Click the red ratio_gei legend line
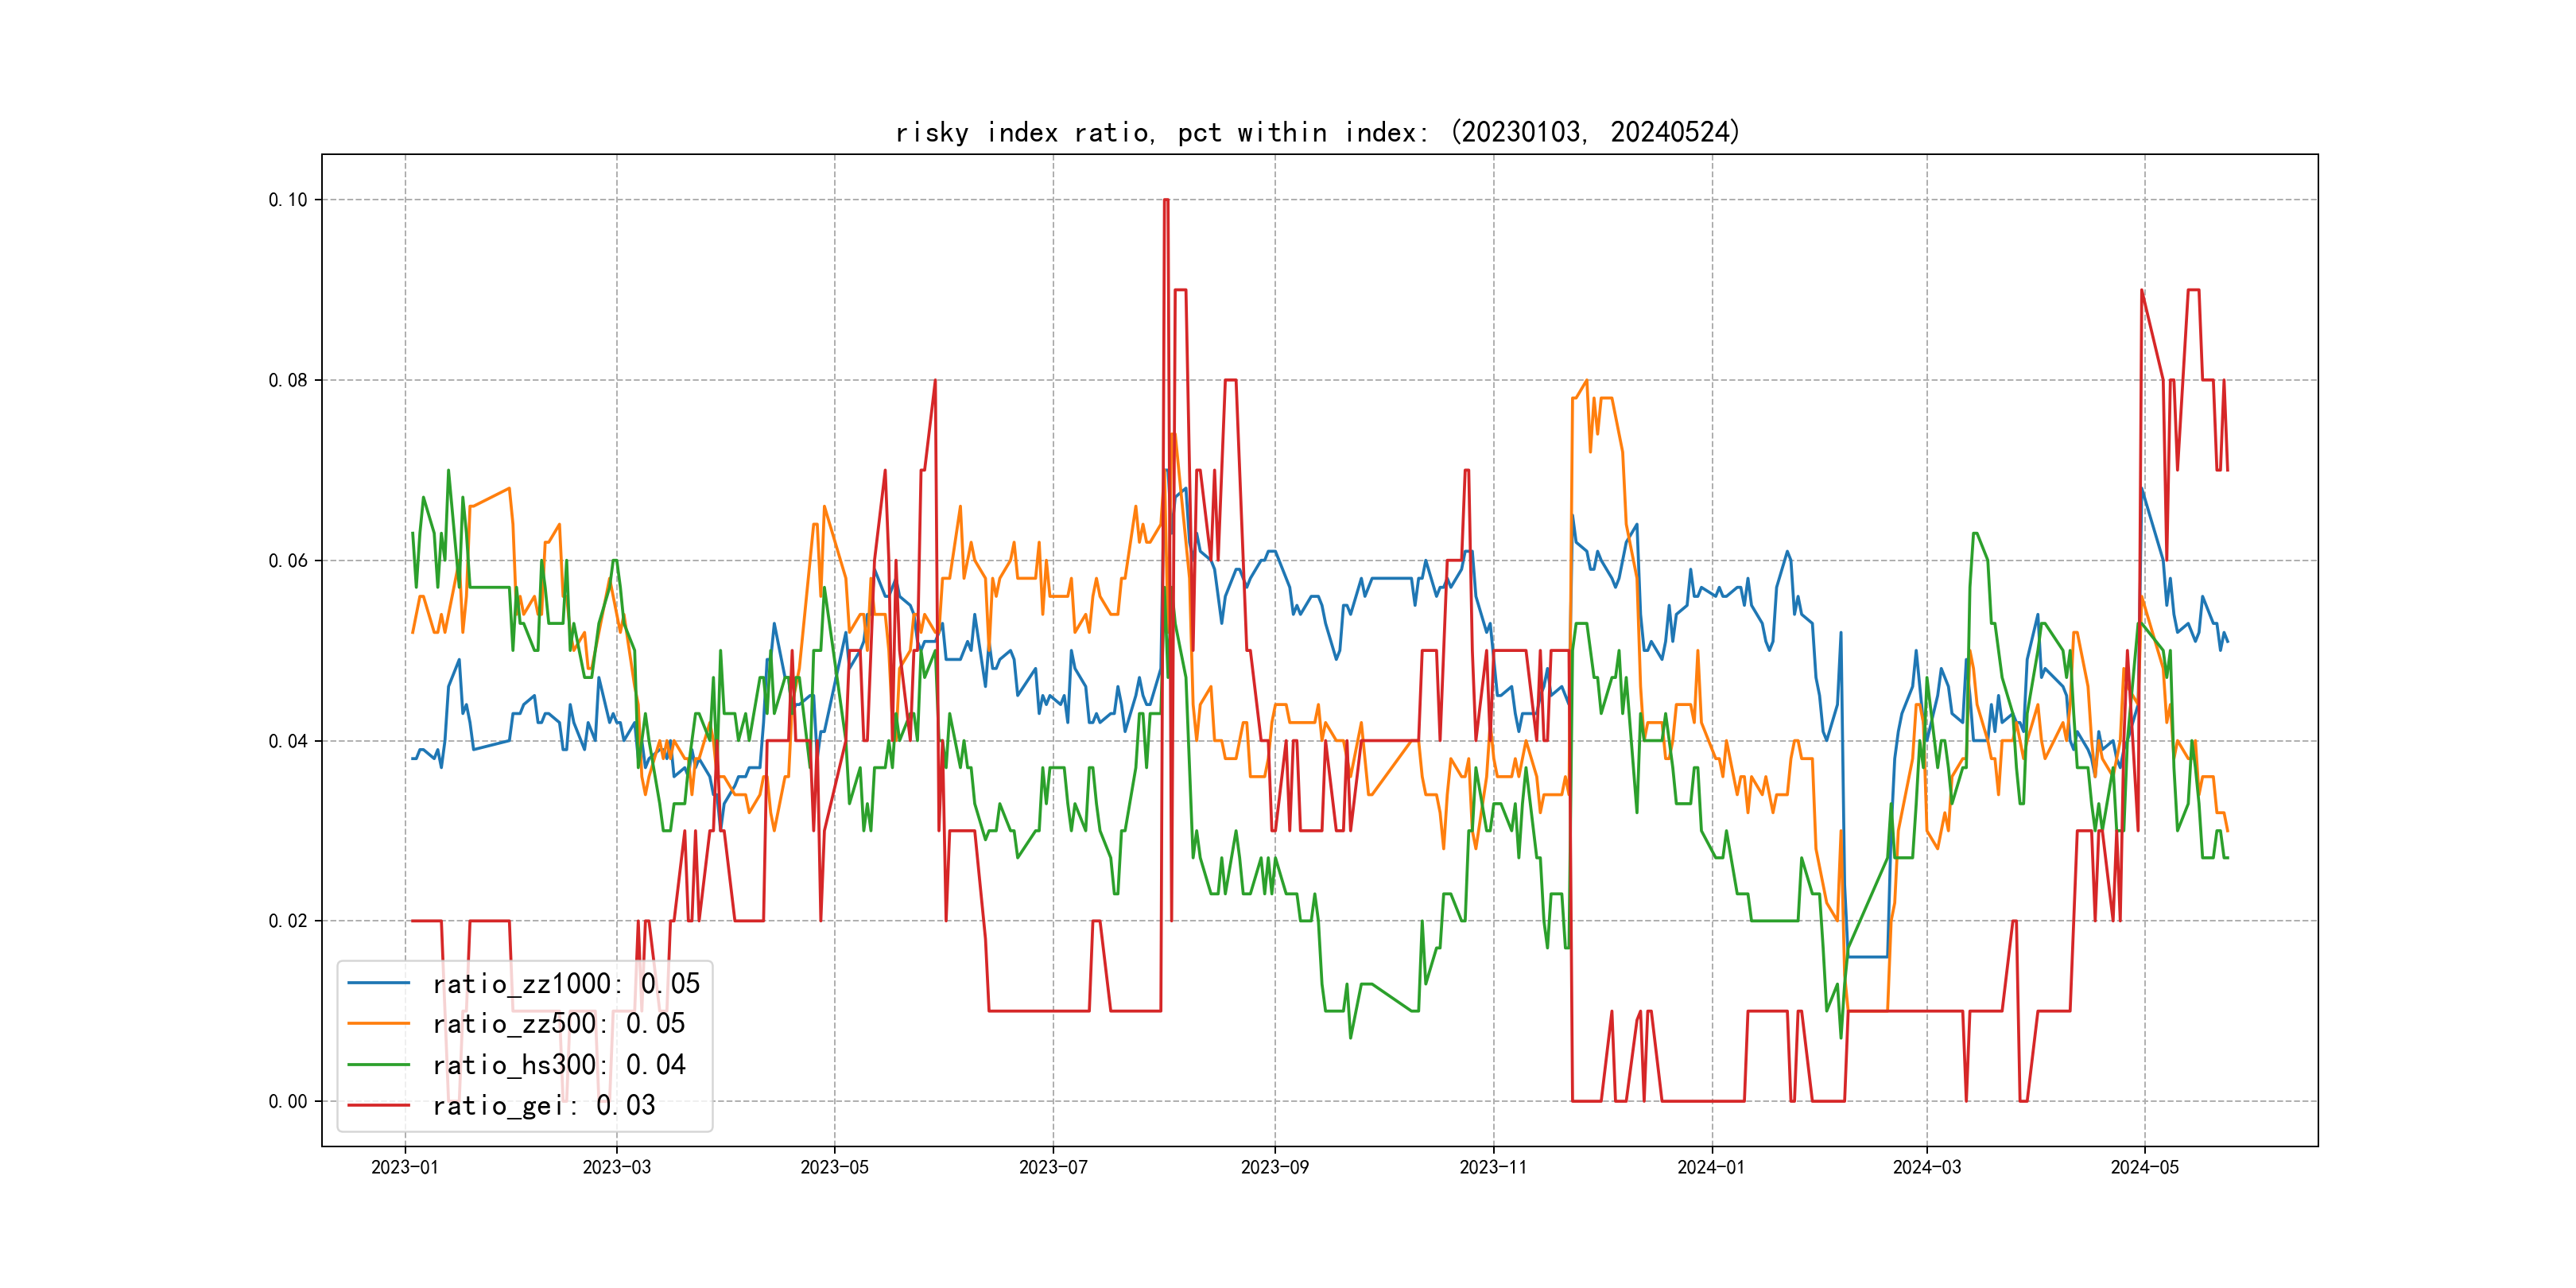This screenshot has width=2576, height=1288. [x=378, y=1105]
